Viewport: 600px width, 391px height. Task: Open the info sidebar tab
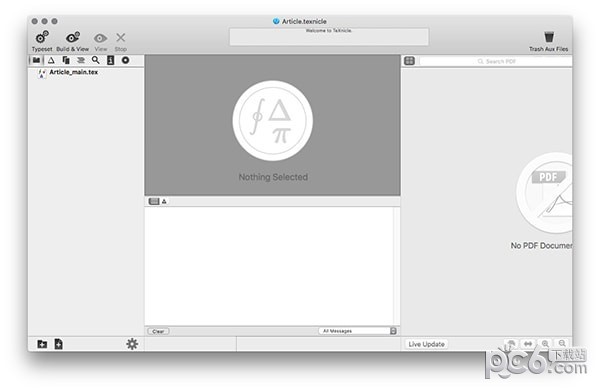(x=111, y=60)
